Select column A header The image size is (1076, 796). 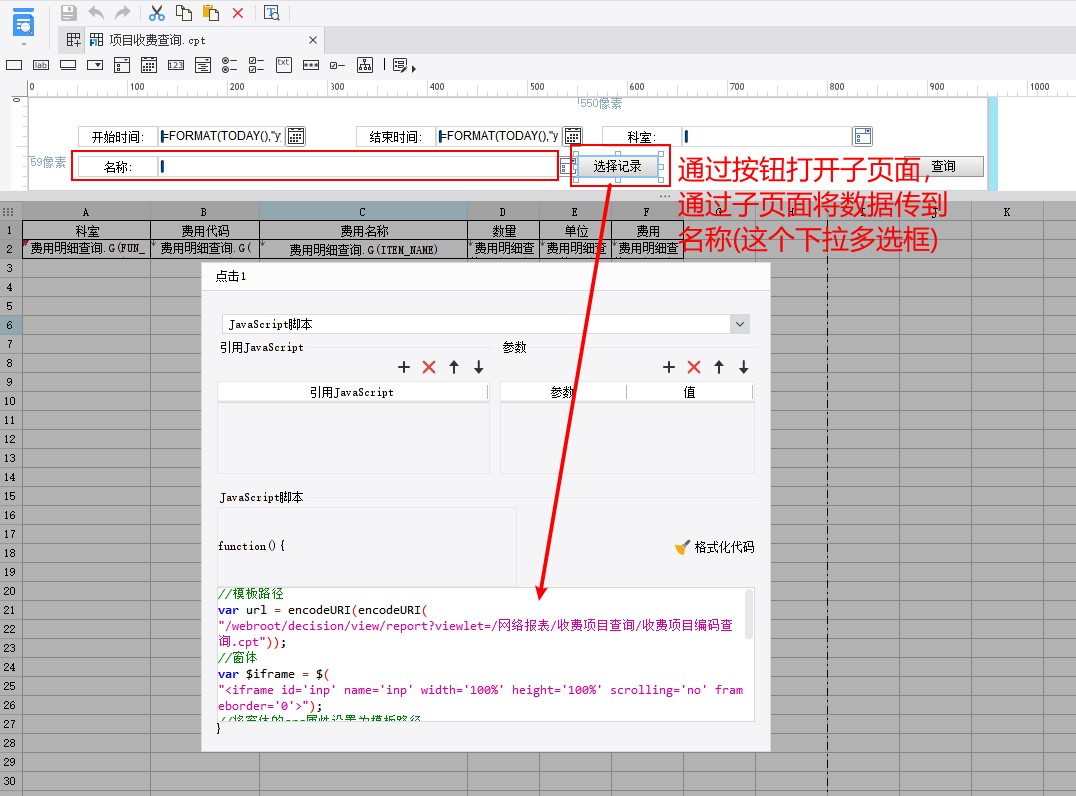tap(86, 212)
